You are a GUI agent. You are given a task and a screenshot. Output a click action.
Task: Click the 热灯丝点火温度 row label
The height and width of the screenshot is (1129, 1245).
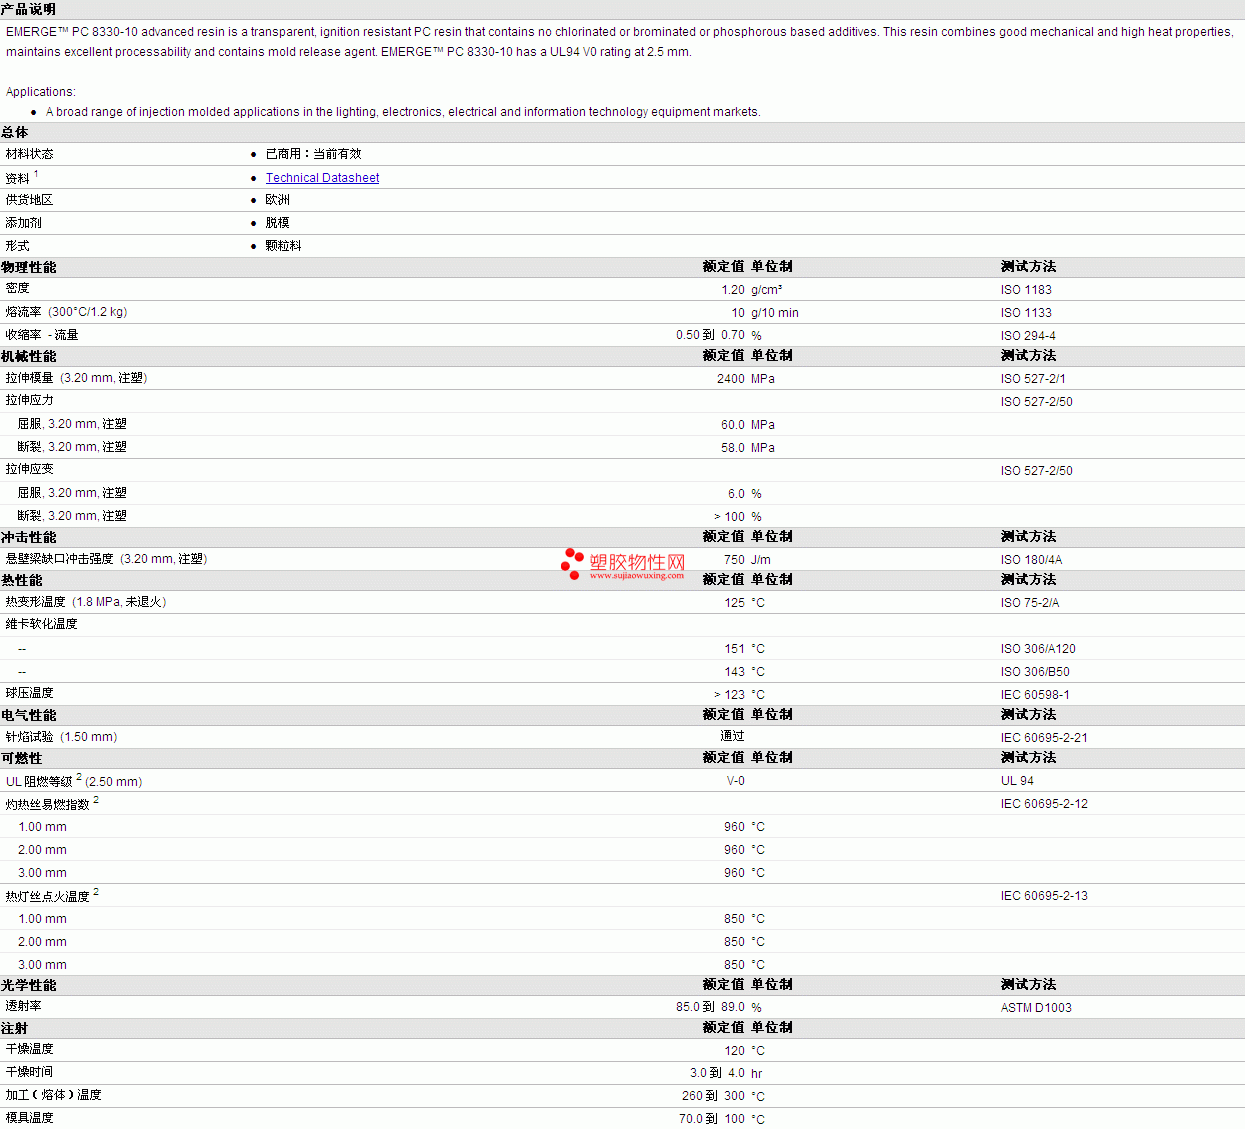click(x=52, y=895)
